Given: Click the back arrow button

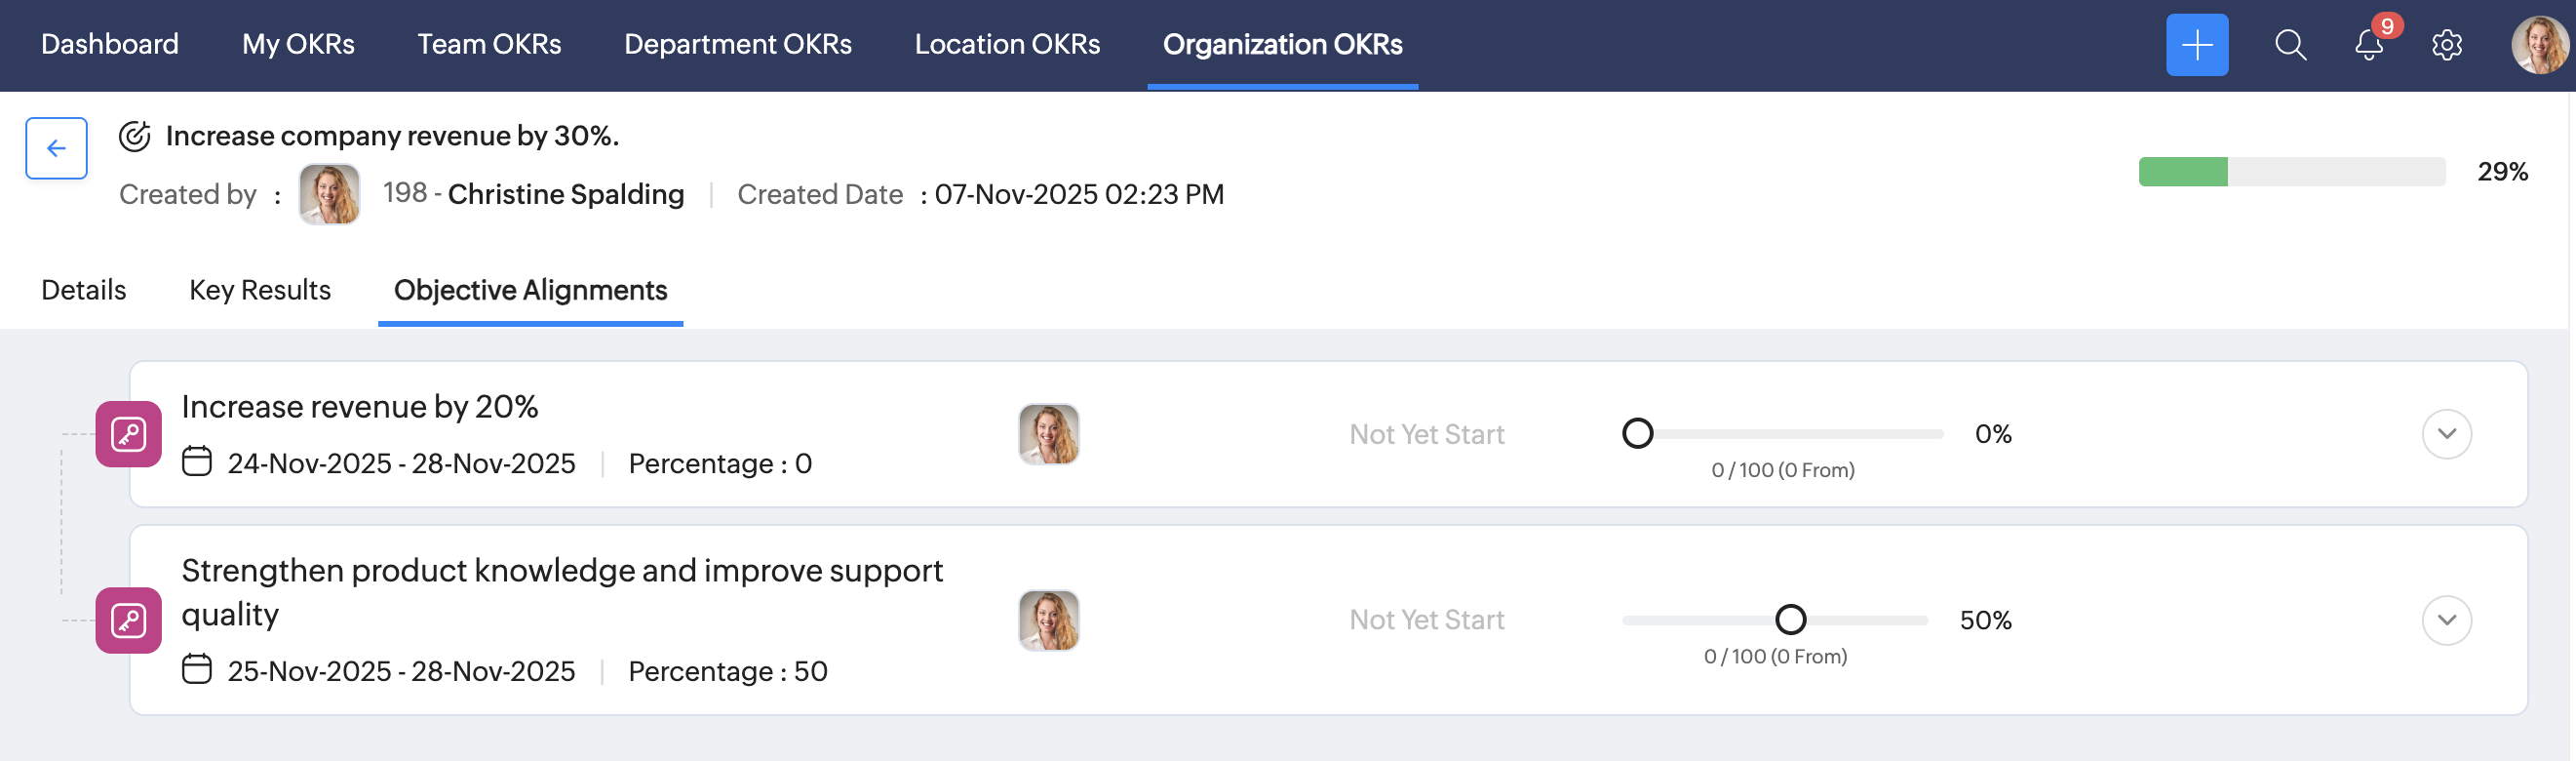Looking at the screenshot, I should pos(56,148).
